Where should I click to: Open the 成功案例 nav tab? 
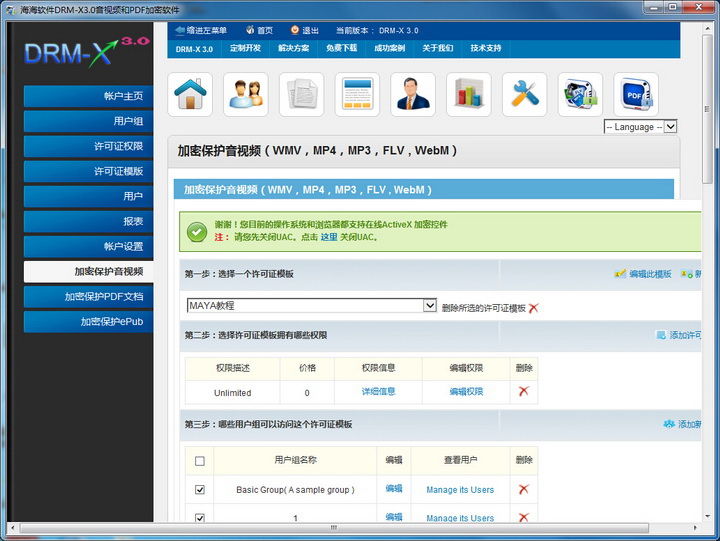390,48
